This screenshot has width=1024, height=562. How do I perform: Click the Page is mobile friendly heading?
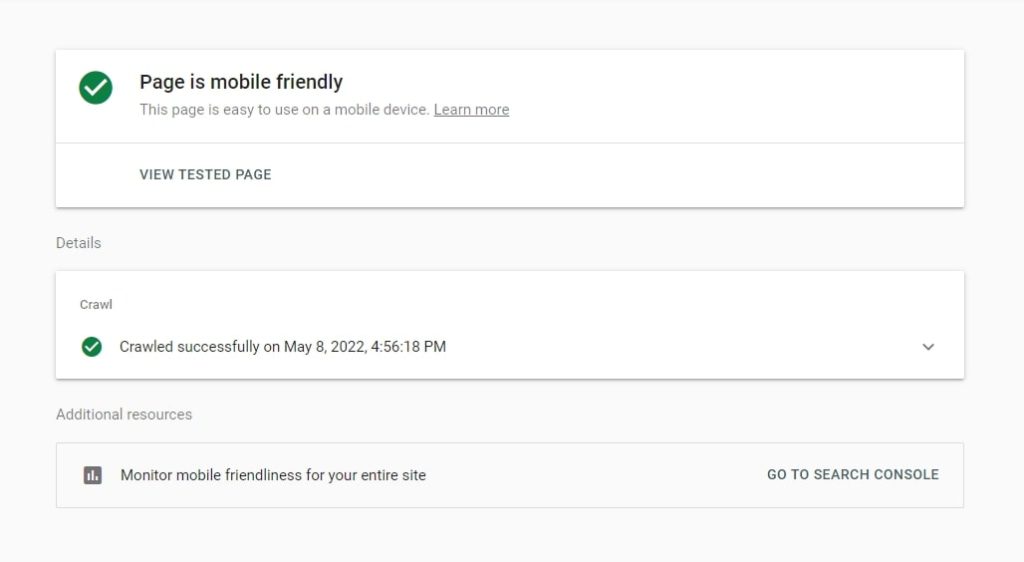click(241, 82)
